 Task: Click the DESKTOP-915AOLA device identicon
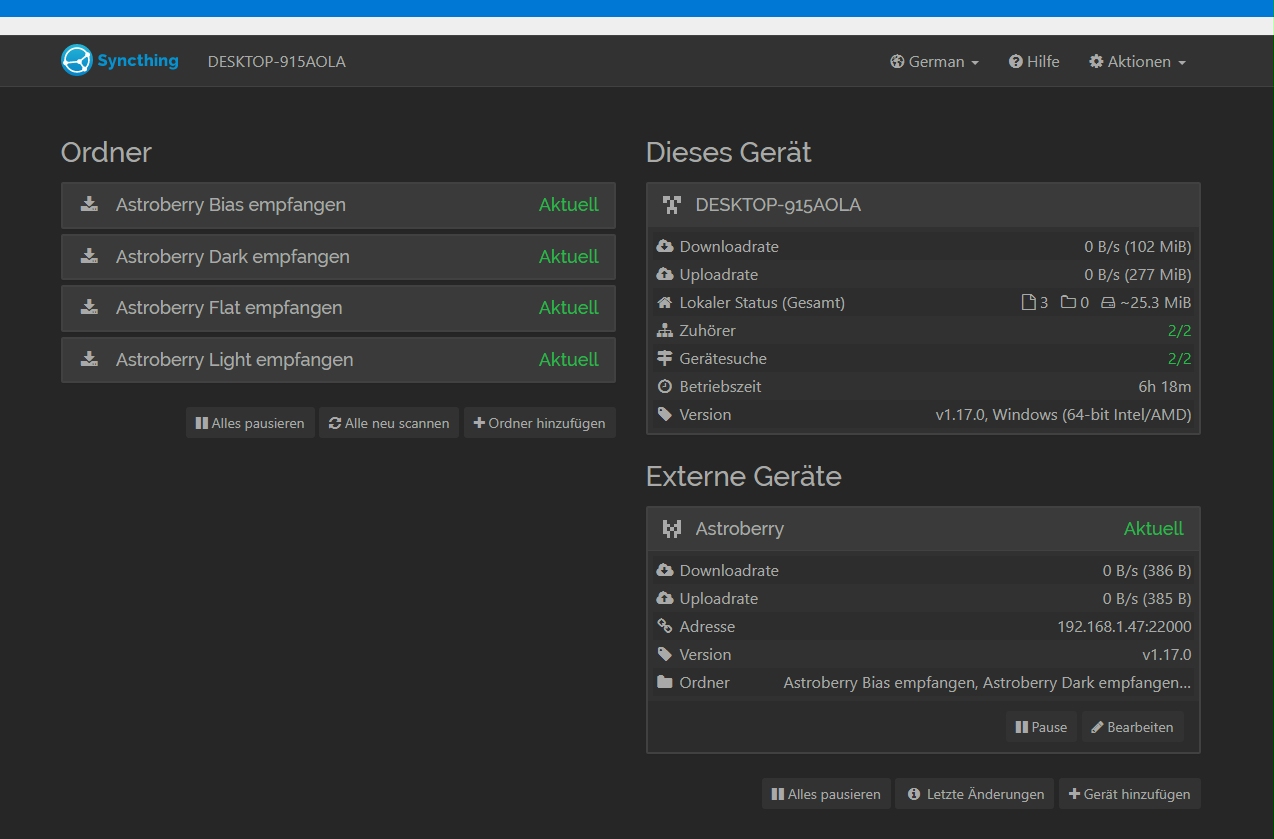pyautogui.click(x=672, y=205)
